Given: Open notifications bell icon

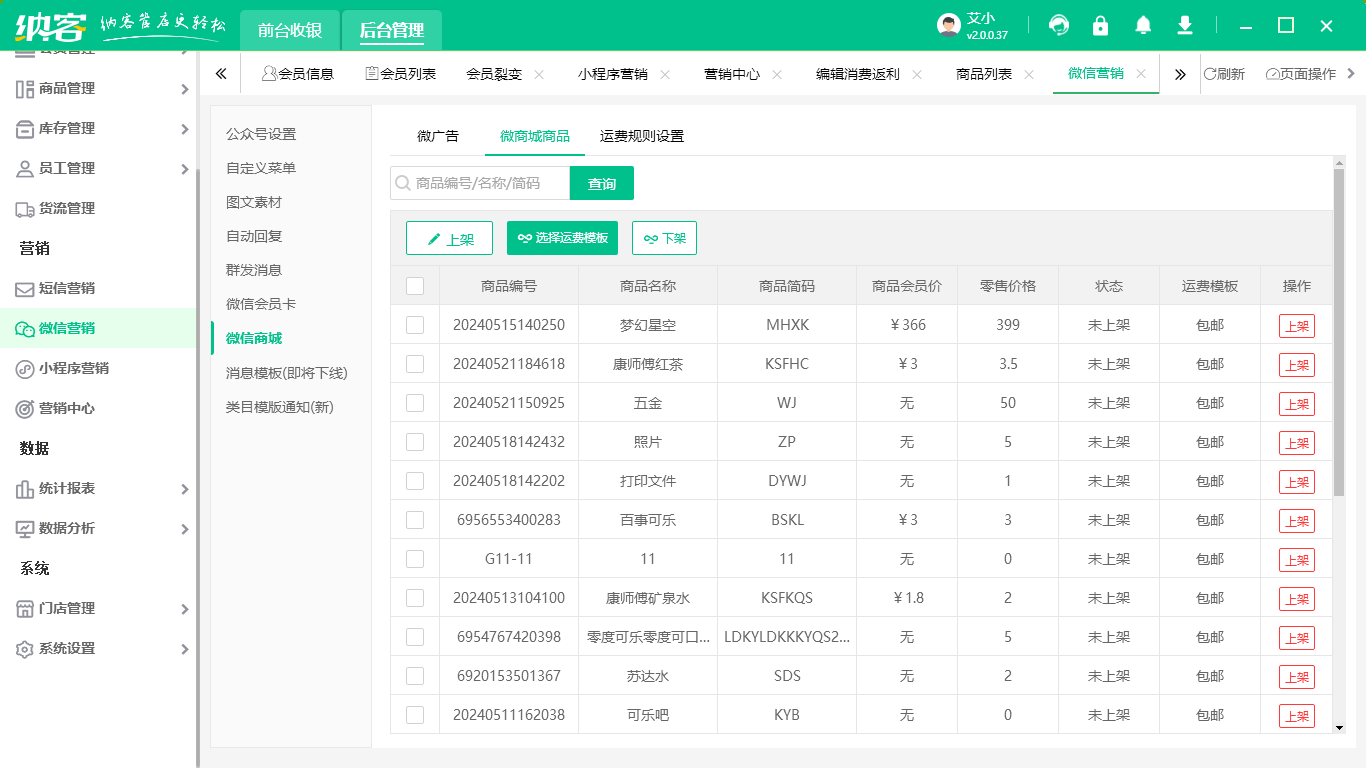Looking at the screenshot, I should [1143, 25].
